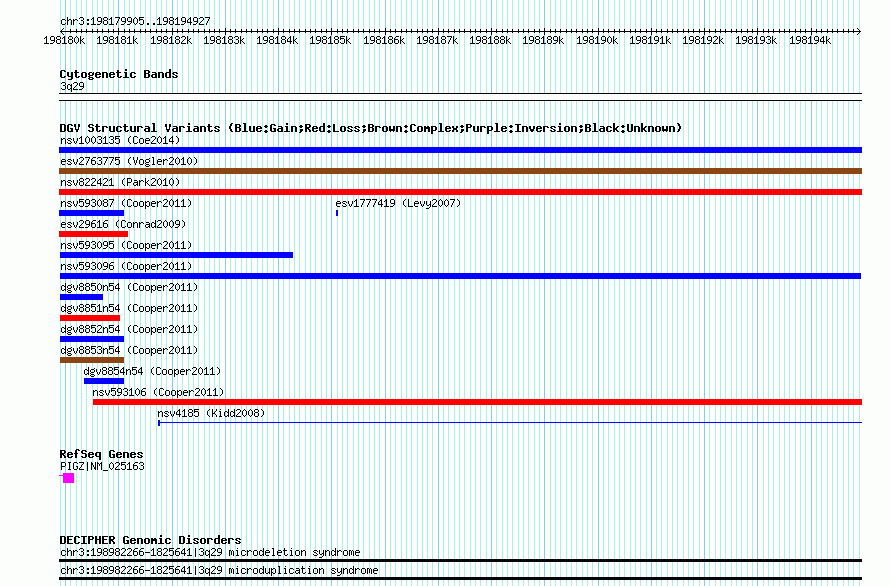Click the microduplication syndrome black bar
Viewport: 890px width, 586px height.
[x=460, y=579]
